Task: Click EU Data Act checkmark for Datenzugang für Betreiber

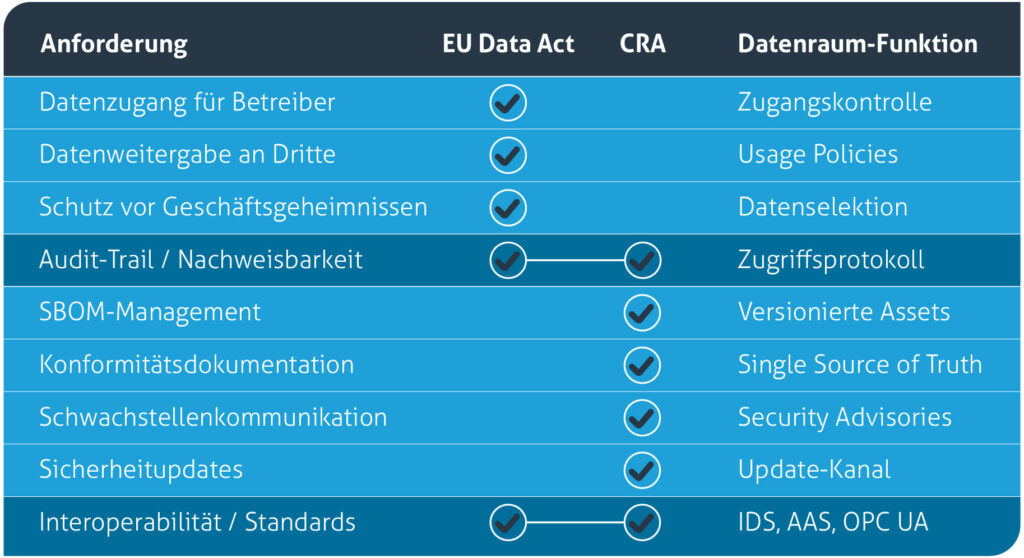Action: coord(508,103)
